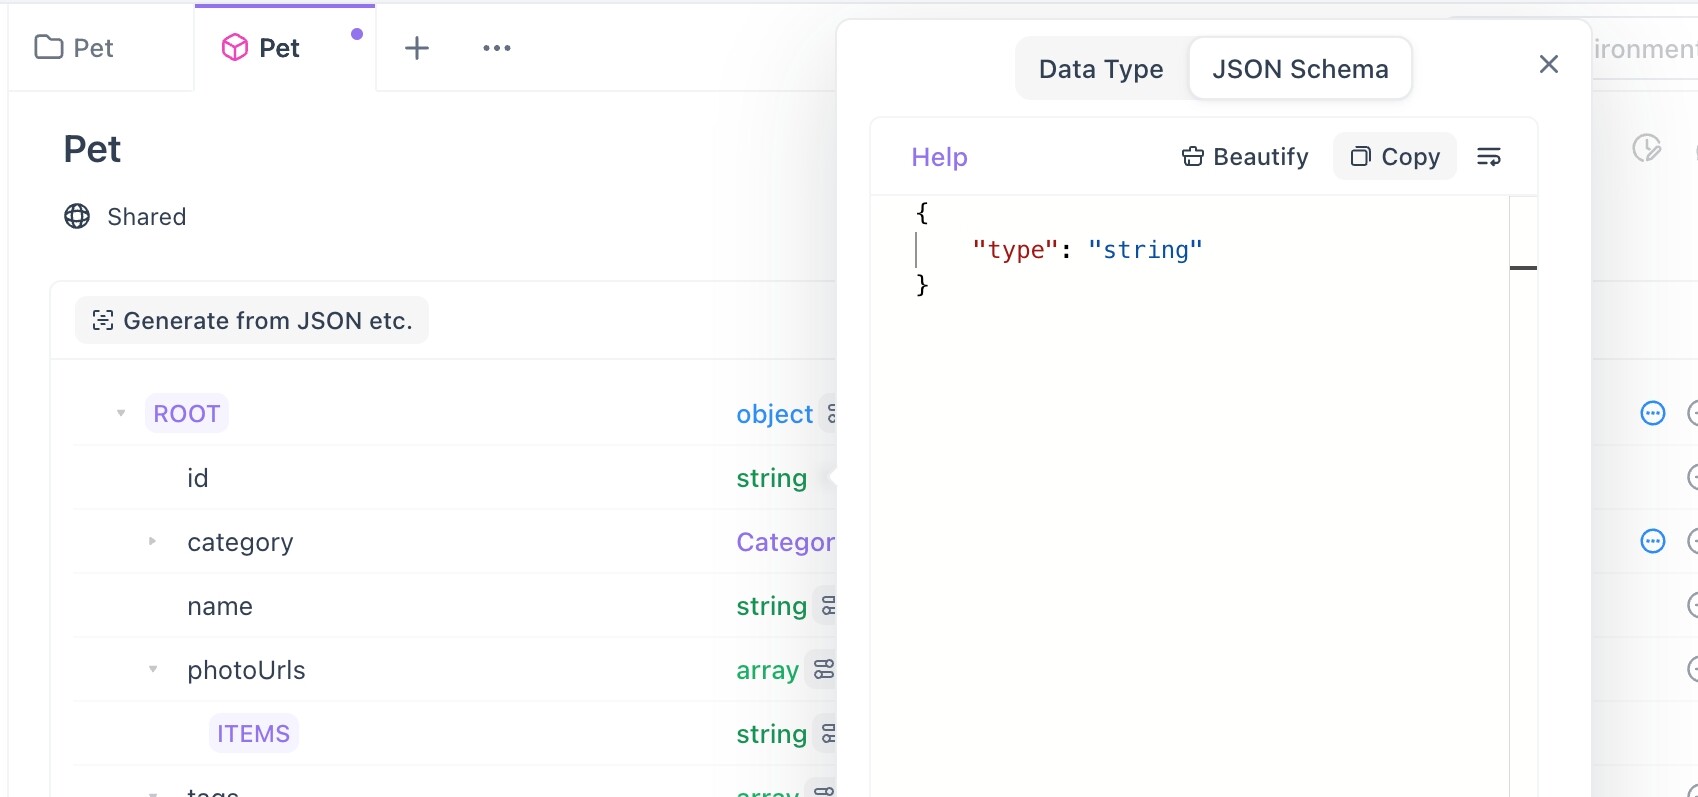The width and height of the screenshot is (1698, 797).
Task: Toggle word wrap icon in schema toolbar
Action: pyautogui.click(x=1489, y=157)
